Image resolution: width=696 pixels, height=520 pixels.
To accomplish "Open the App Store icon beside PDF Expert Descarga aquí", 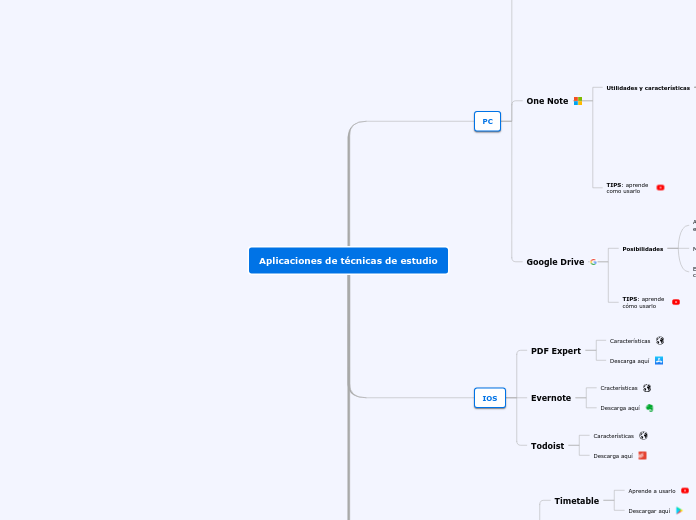I will click(659, 361).
